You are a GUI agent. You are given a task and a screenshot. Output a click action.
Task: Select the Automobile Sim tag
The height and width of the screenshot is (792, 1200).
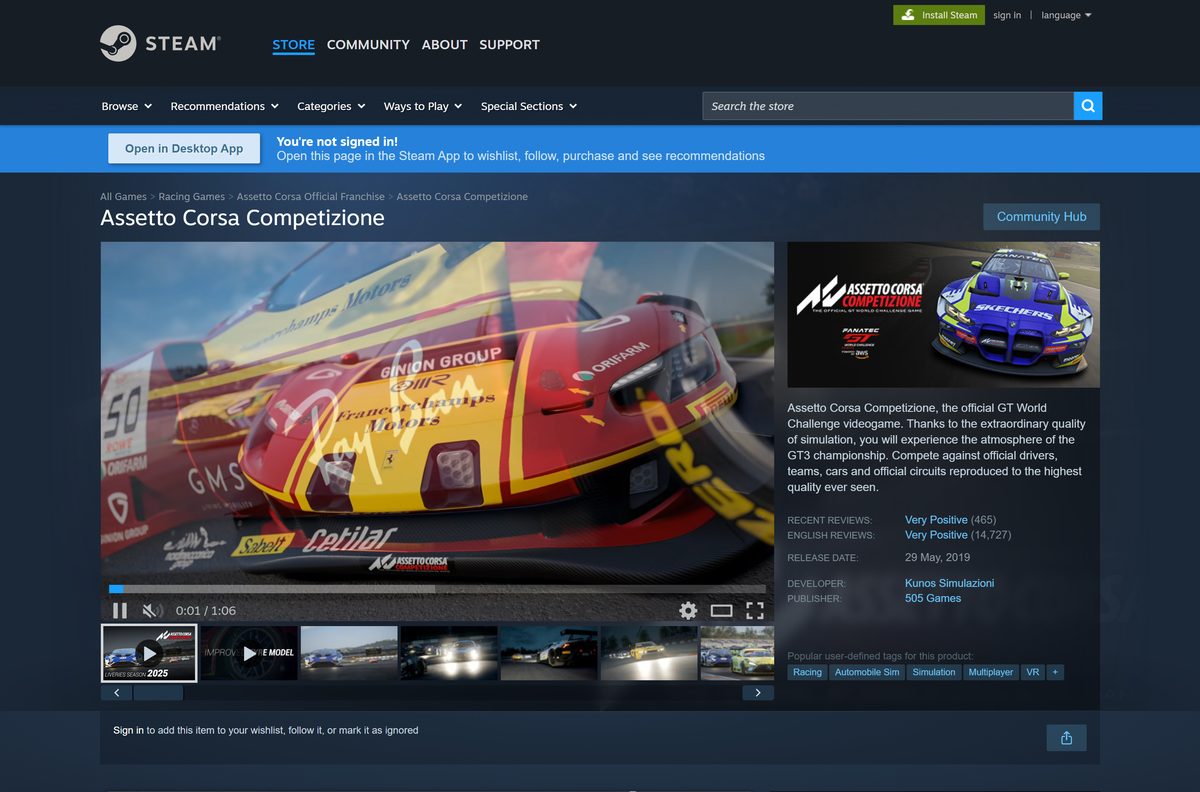click(867, 672)
